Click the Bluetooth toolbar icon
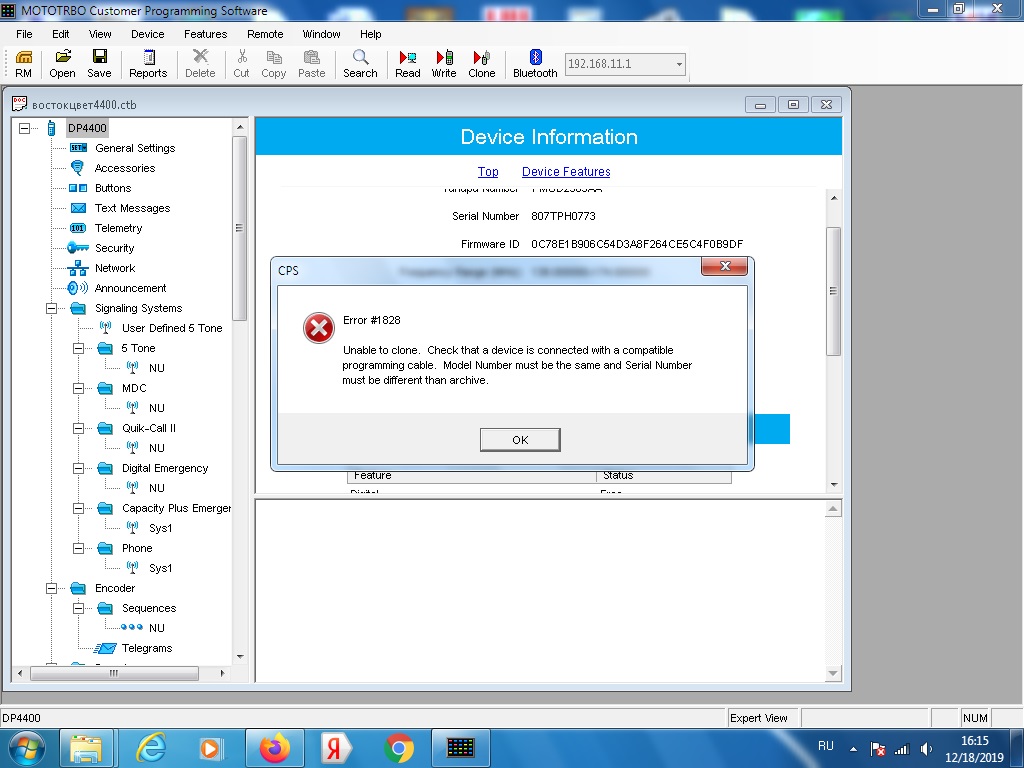 coord(535,64)
